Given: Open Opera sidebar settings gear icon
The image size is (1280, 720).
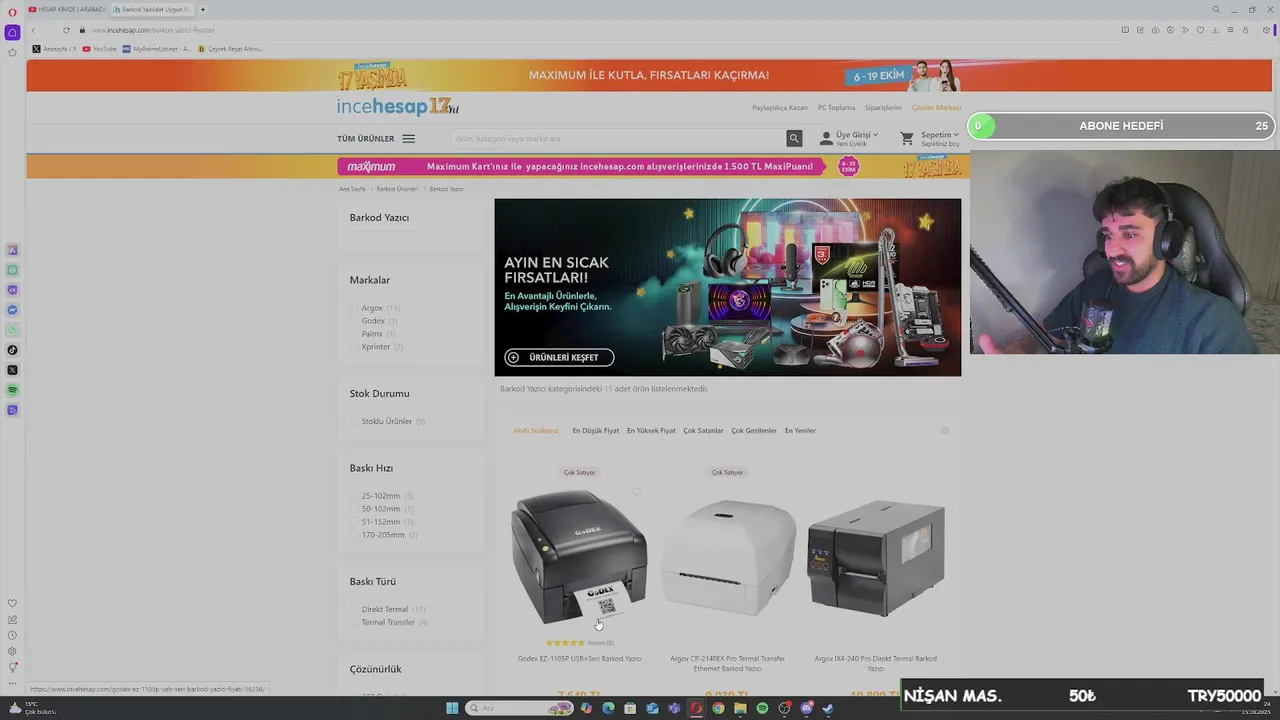Looking at the screenshot, I should tap(12, 651).
